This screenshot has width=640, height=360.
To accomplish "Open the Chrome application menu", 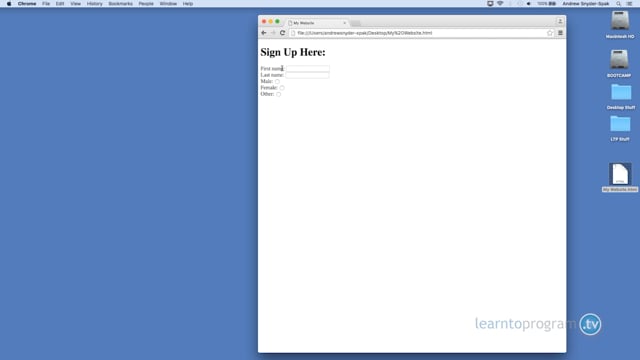I will tap(27, 4).
